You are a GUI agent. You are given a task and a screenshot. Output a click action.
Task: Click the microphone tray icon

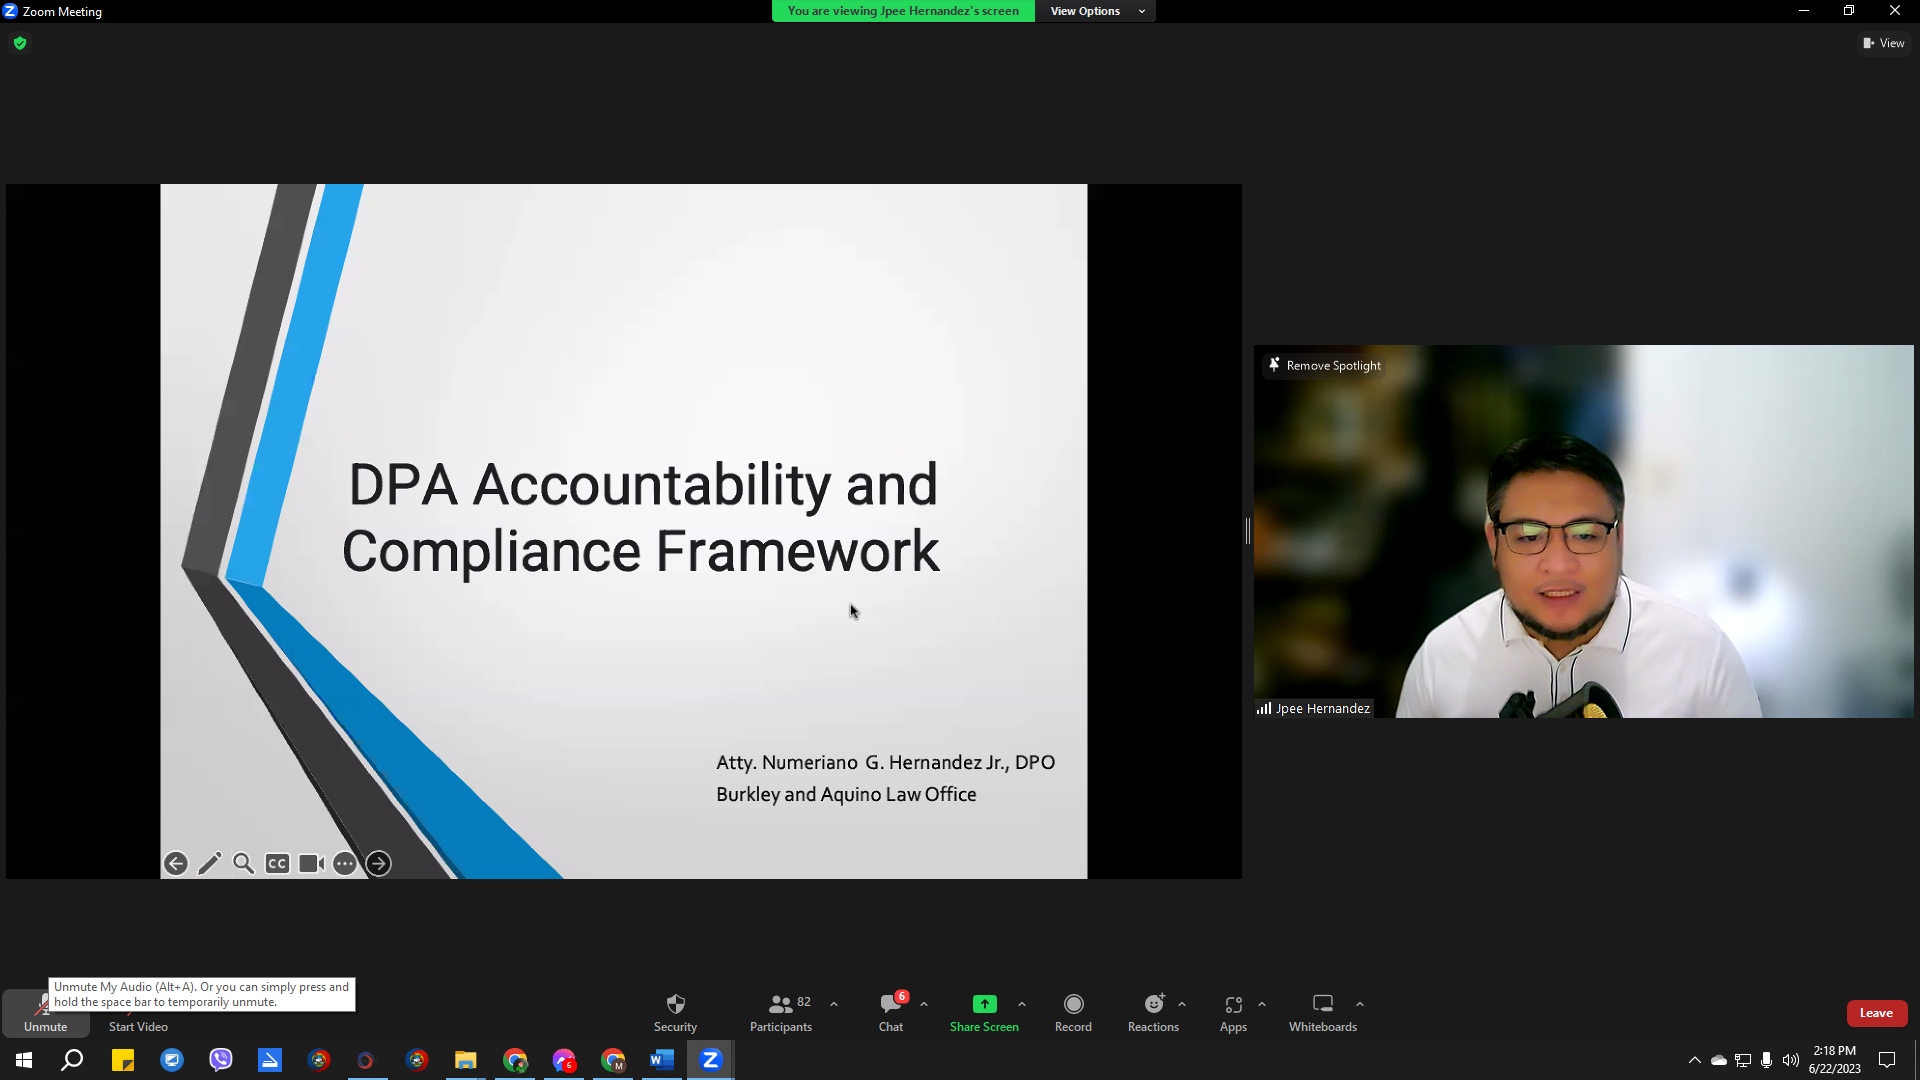pos(1767,1060)
